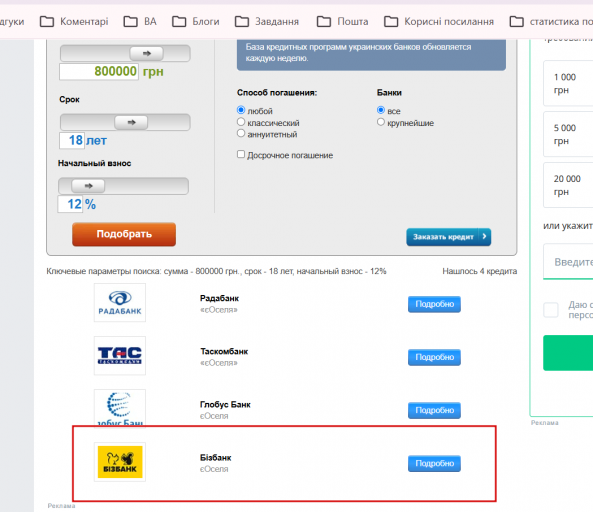Open Подробно for Радабанк
This screenshot has width=593, height=512.
click(x=434, y=304)
